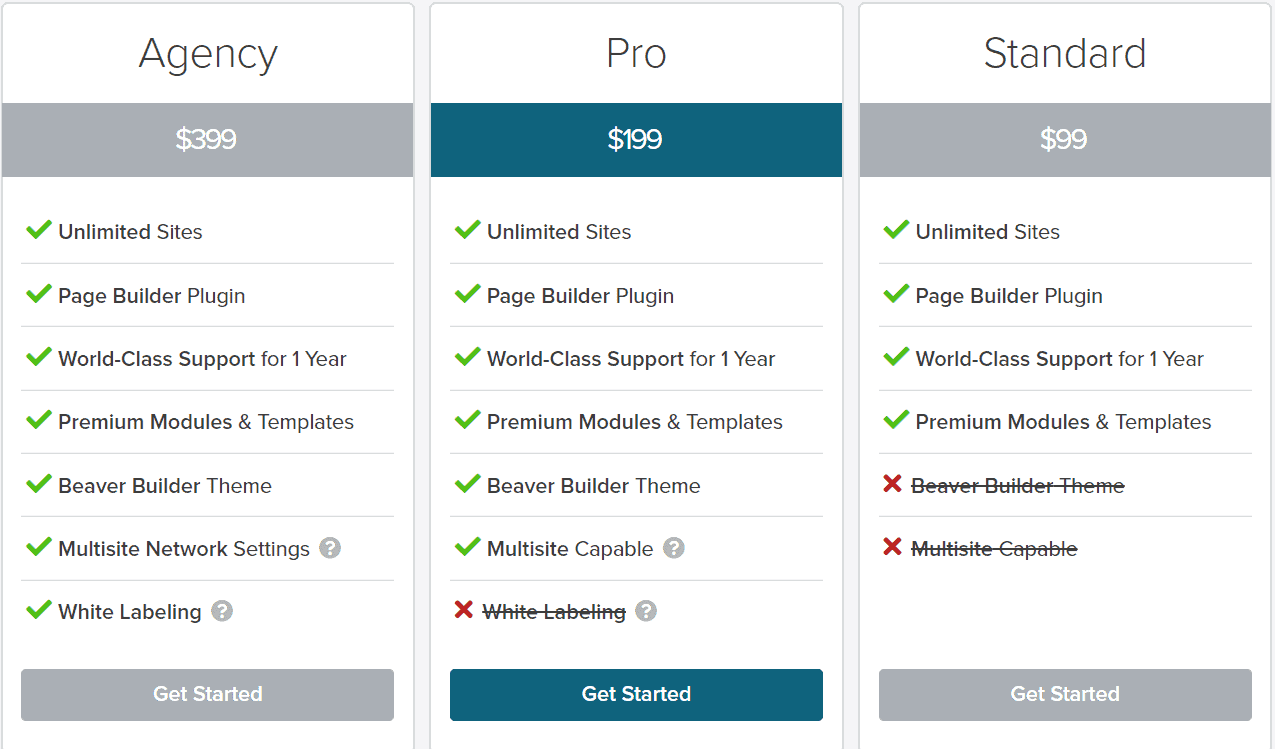
Task: Click green checkmark for Agency Unlimited Sites
Action: (x=38, y=230)
